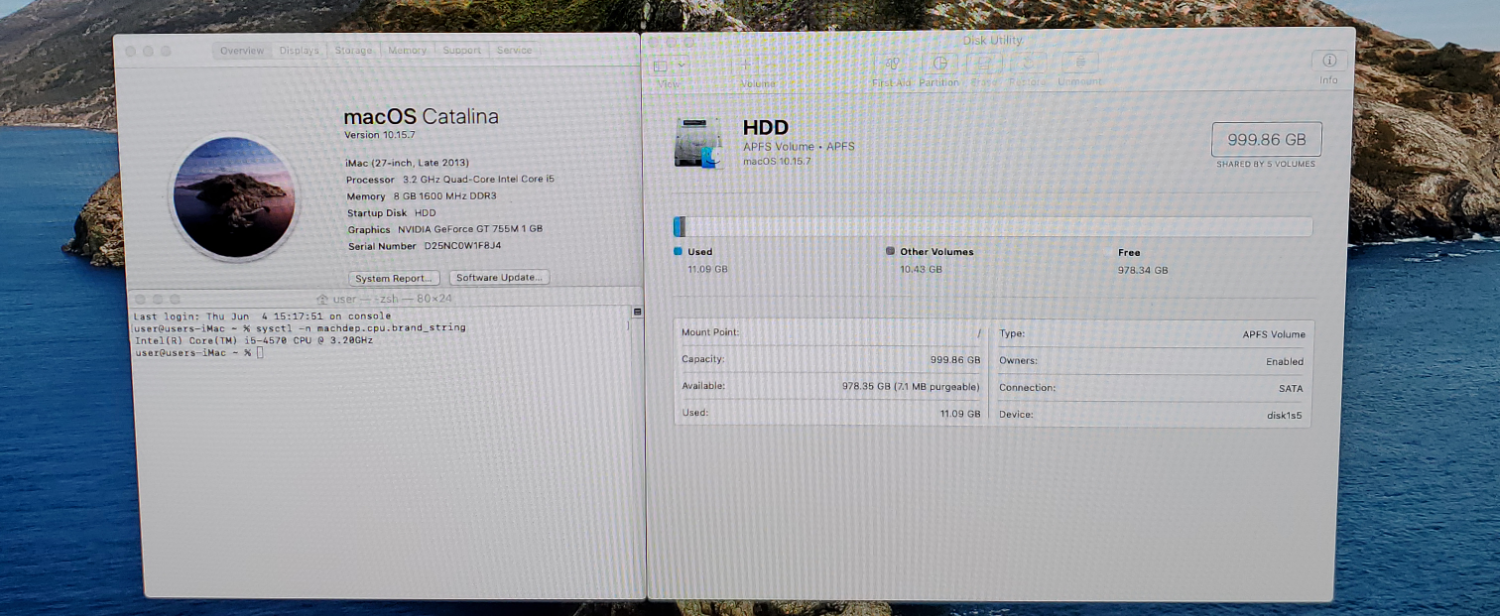Open the Memory tab
The image size is (1500, 616).
407,51
